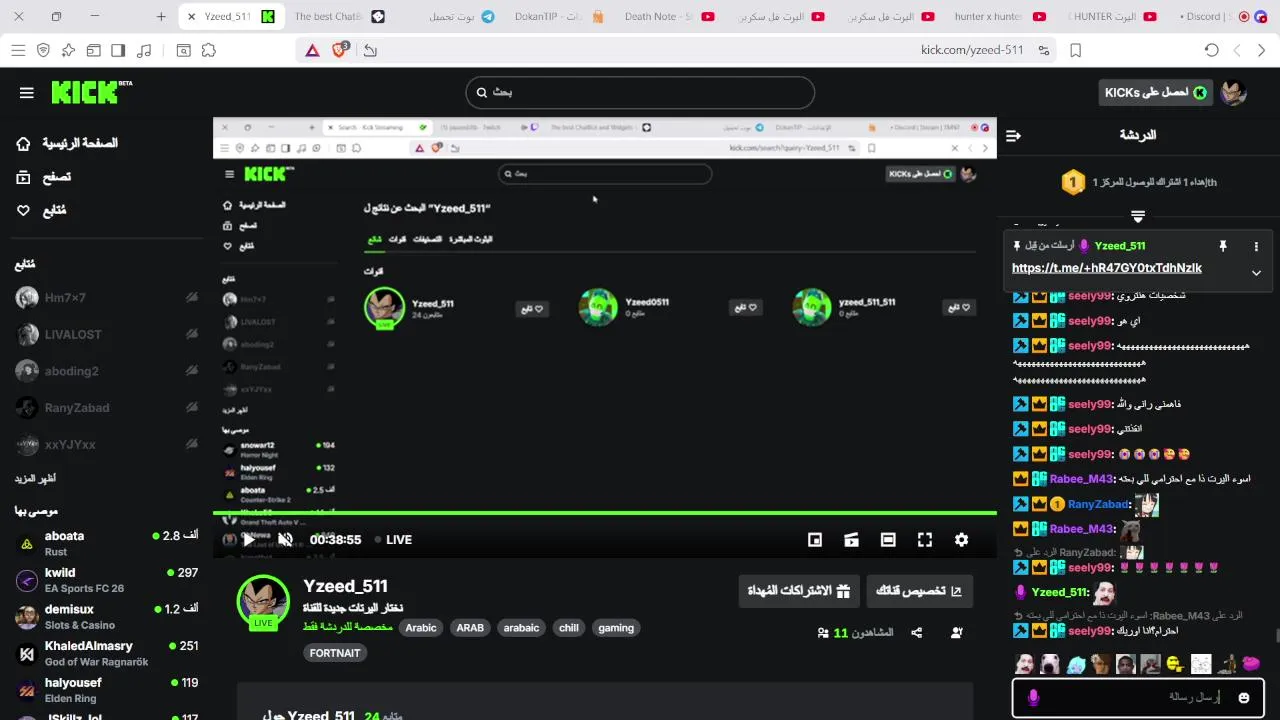Click the customize your channel button
The image size is (1280, 720).
pos(919,591)
